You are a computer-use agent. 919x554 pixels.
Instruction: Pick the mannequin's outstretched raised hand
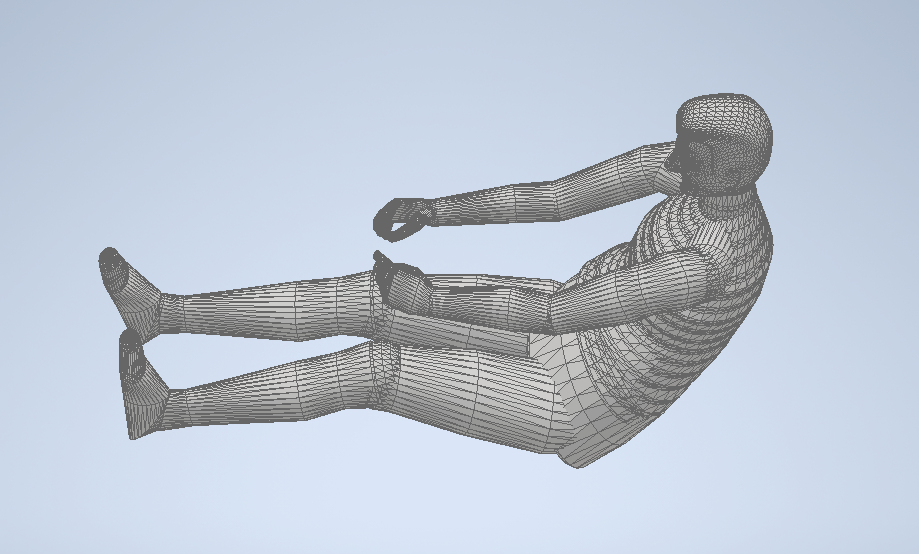pos(404,219)
